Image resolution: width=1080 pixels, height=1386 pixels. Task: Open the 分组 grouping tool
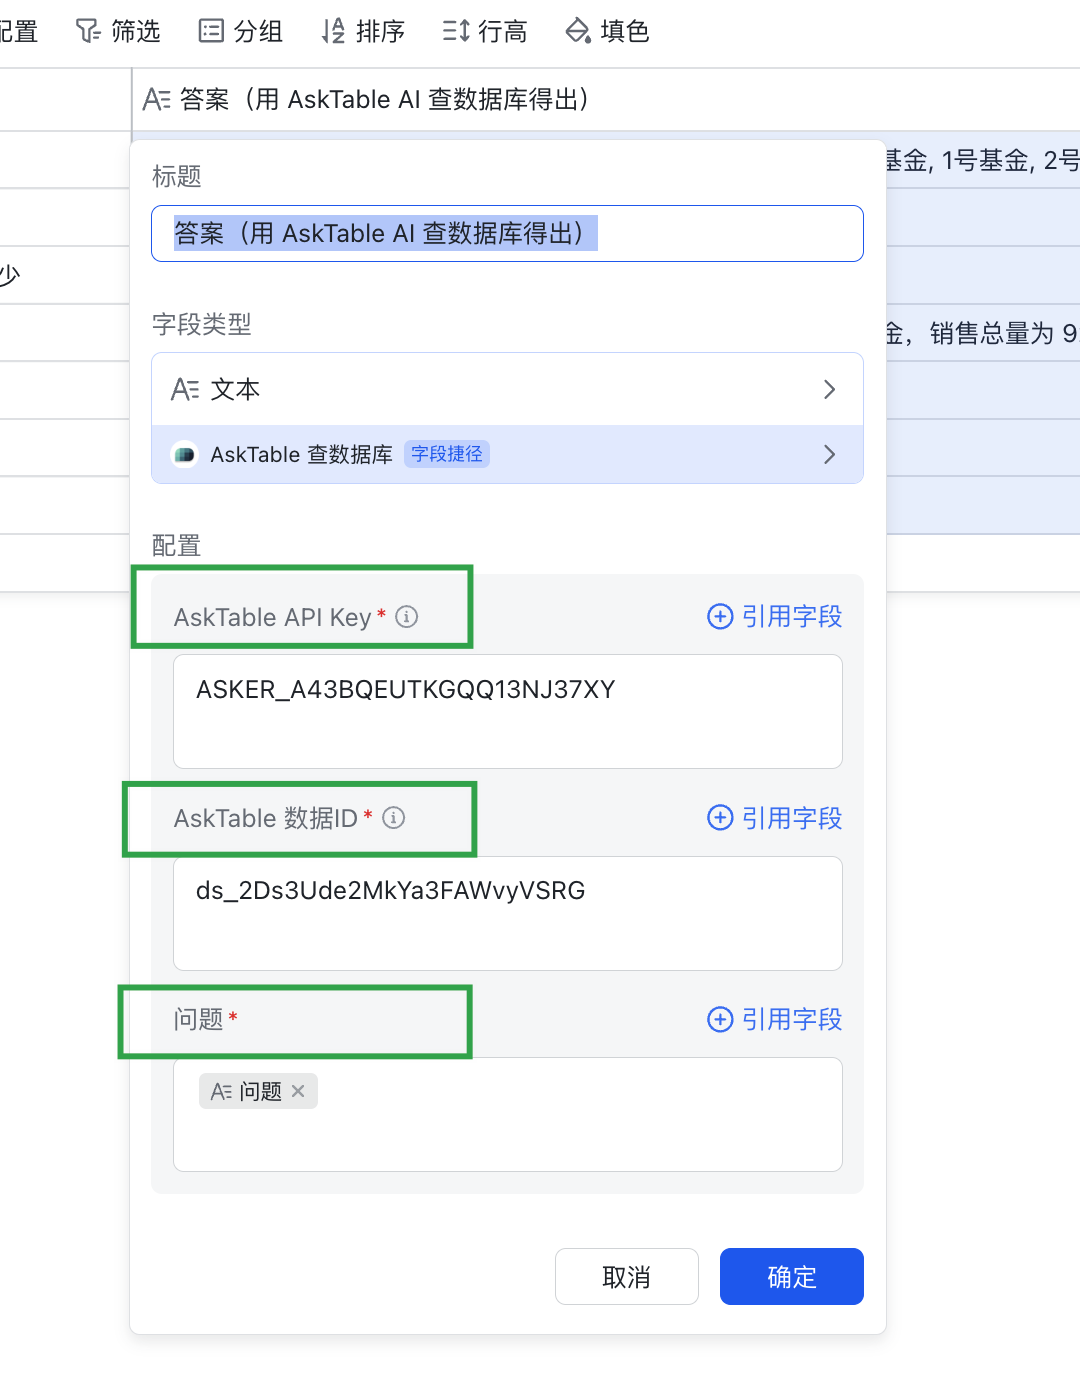[x=241, y=31]
